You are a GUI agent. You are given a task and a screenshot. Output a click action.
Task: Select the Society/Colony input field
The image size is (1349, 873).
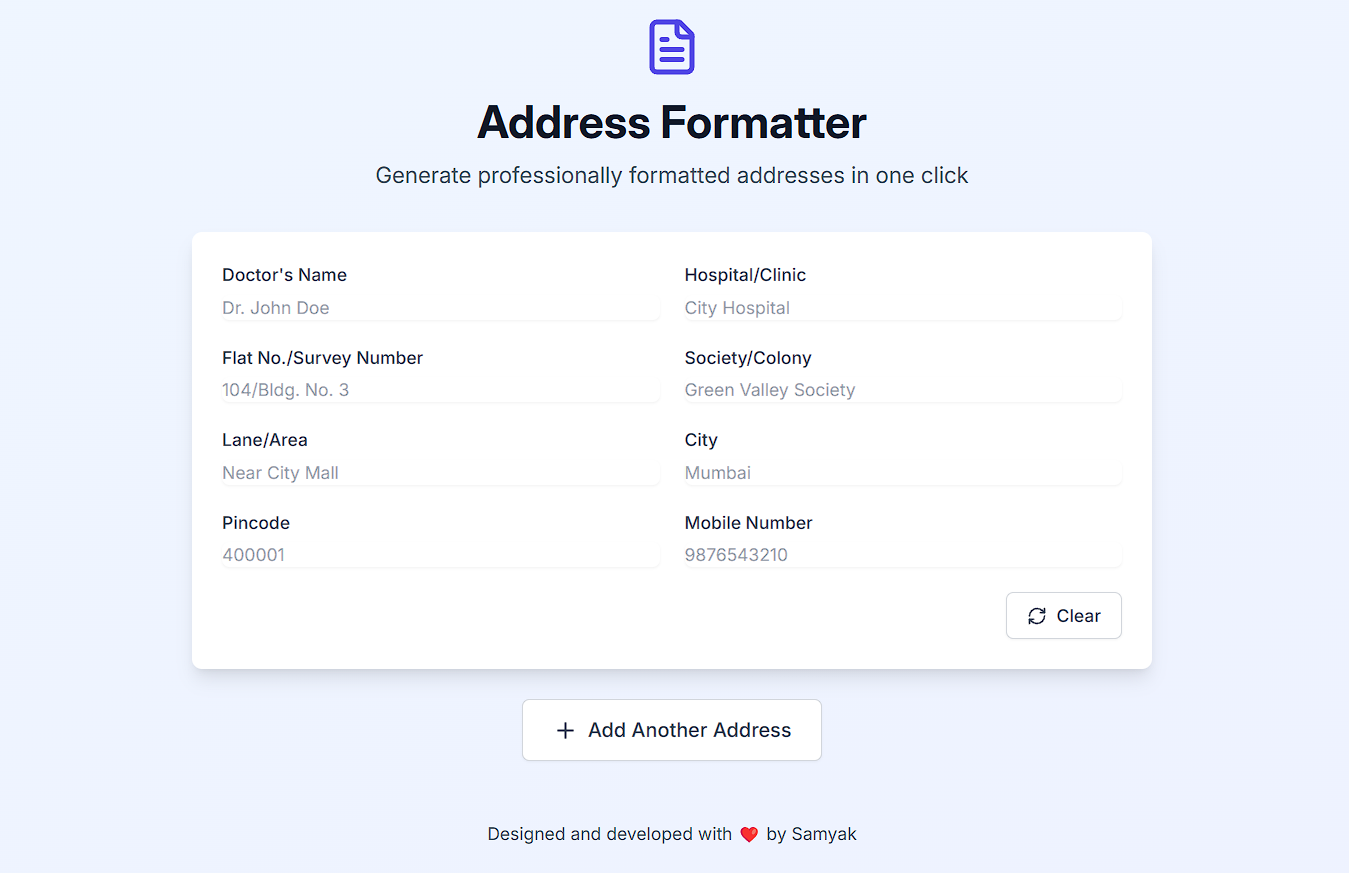click(903, 390)
